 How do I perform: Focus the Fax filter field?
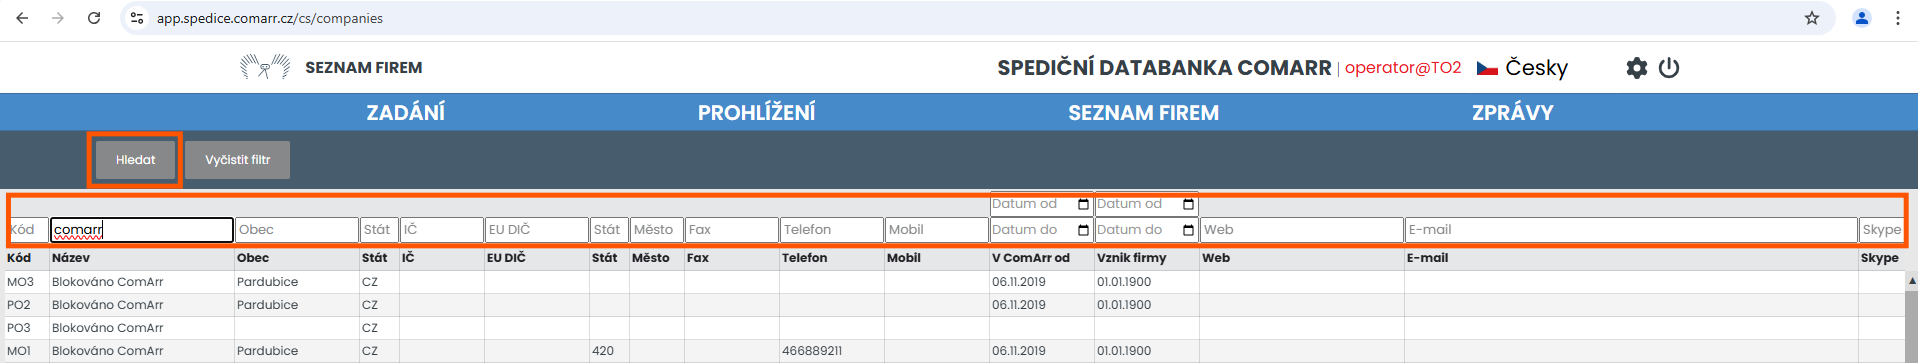pyautogui.click(x=732, y=230)
